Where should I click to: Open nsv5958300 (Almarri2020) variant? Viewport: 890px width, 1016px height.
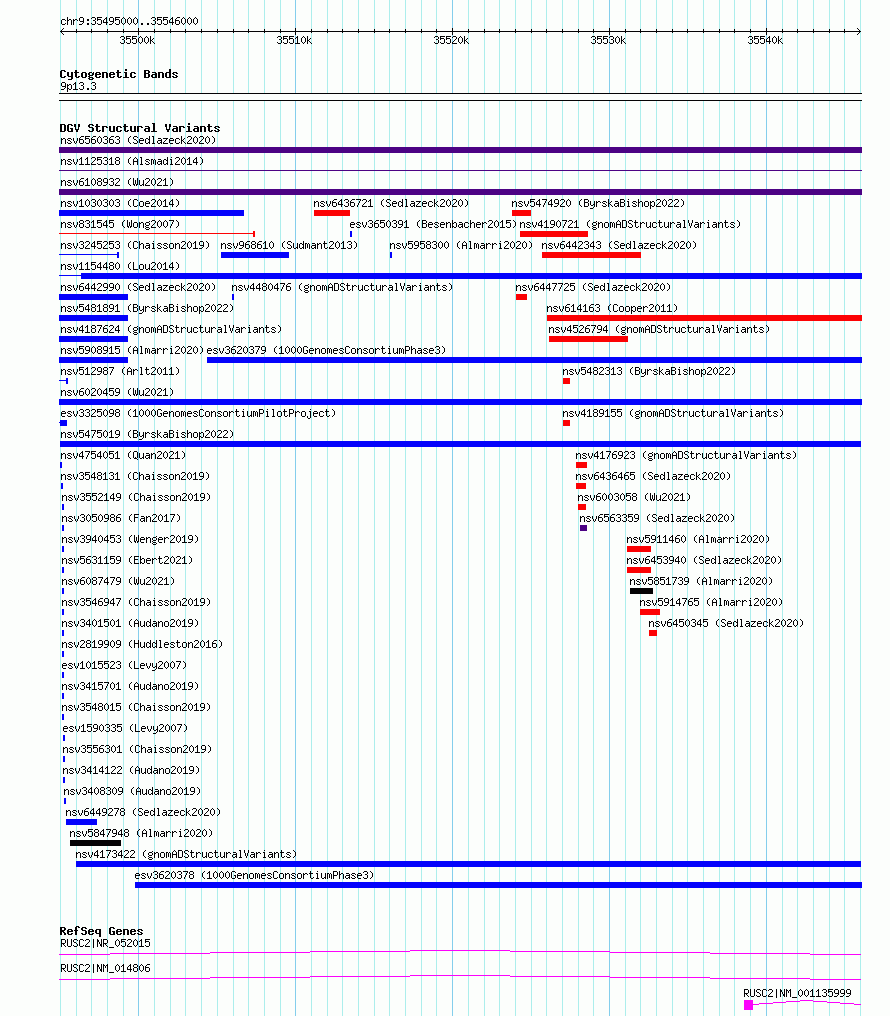point(461,246)
